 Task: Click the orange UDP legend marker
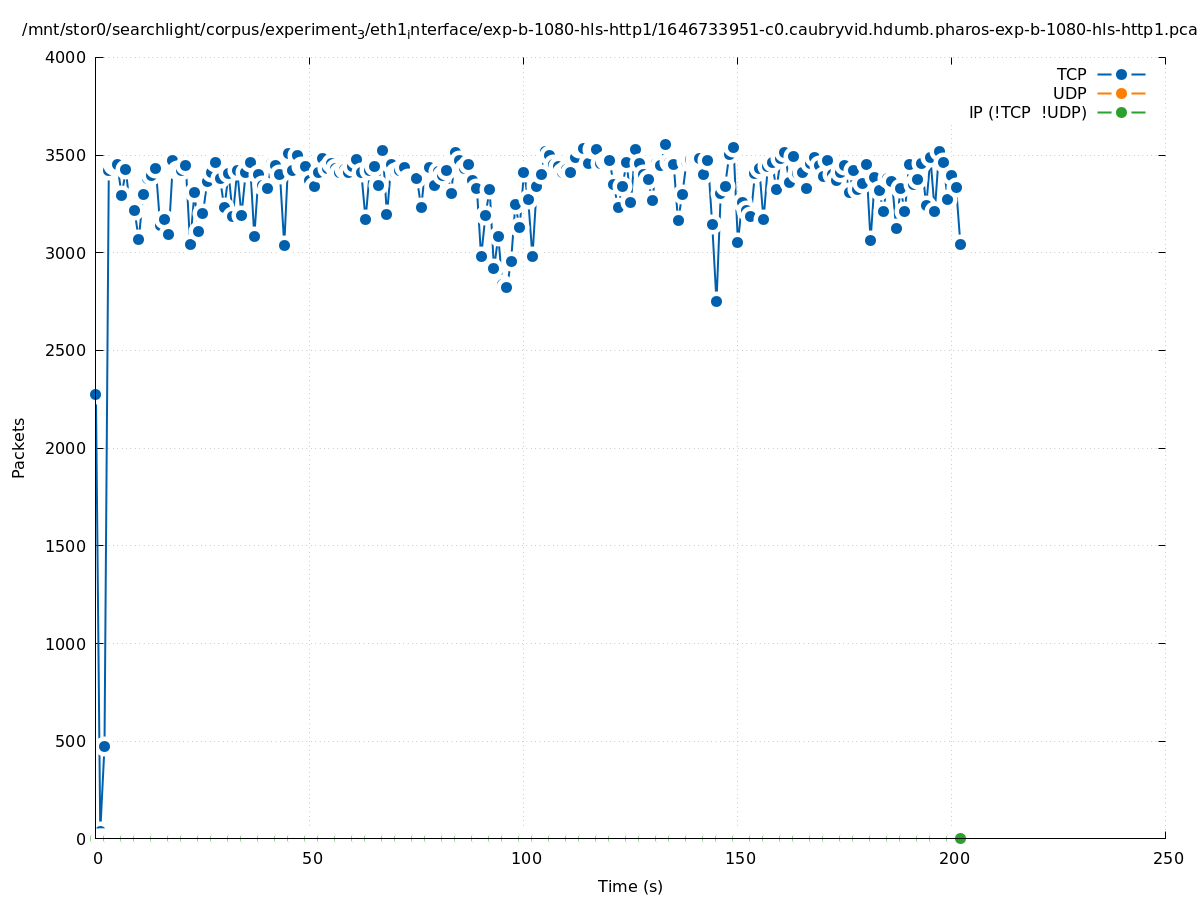click(x=1121, y=93)
